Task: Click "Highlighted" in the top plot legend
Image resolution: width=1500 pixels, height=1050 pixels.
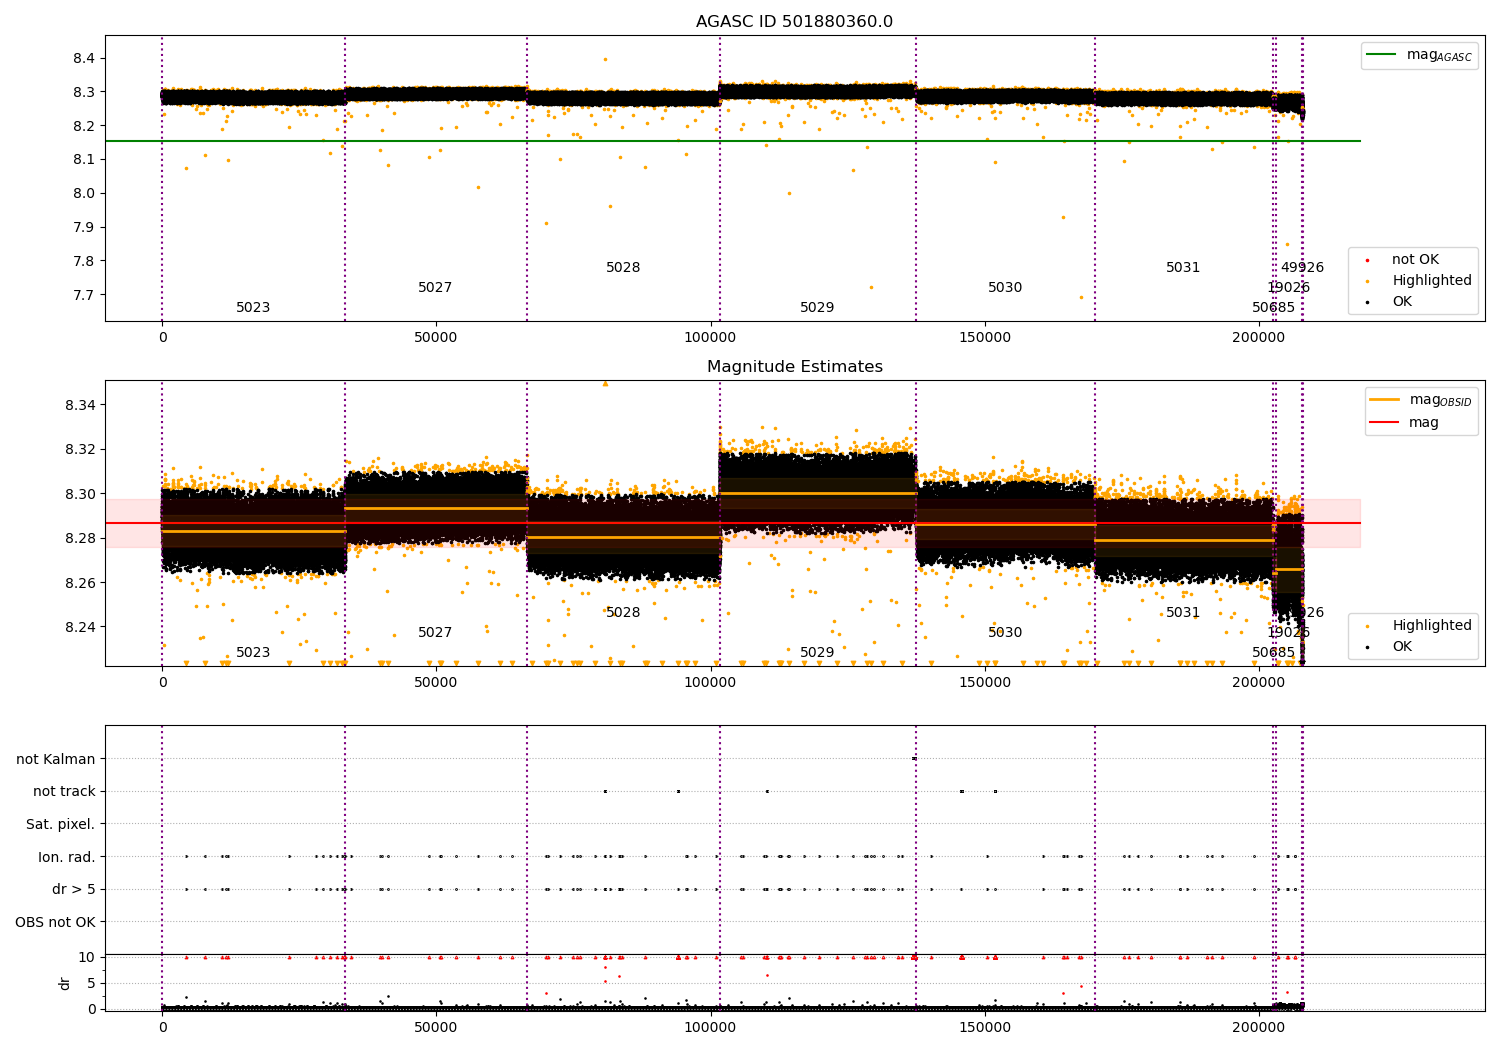Action: click(x=1419, y=281)
